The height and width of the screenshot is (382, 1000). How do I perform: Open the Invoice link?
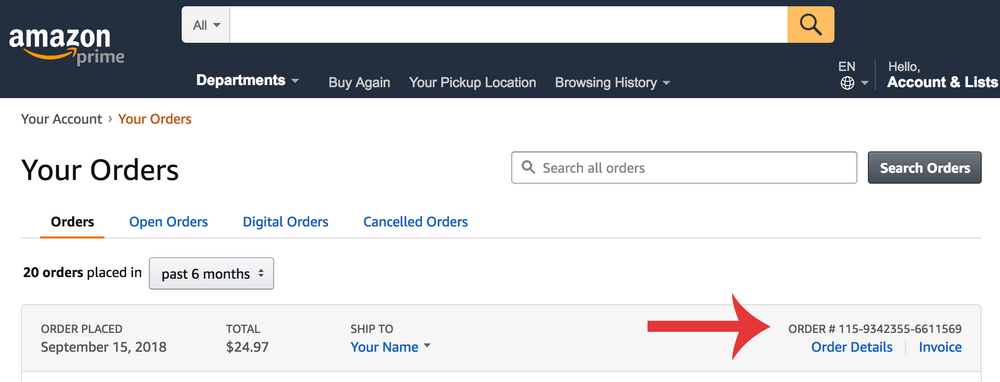point(940,347)
